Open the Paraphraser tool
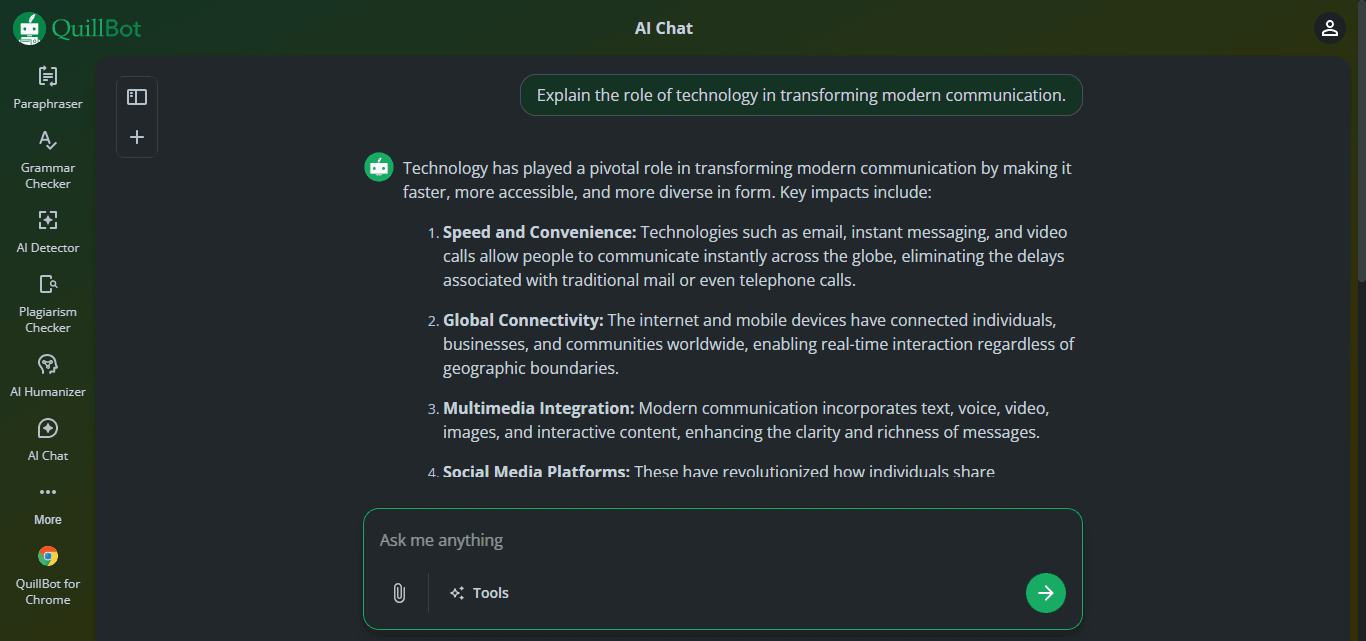This screenshot has width=1366, height=641. point(47,88)
